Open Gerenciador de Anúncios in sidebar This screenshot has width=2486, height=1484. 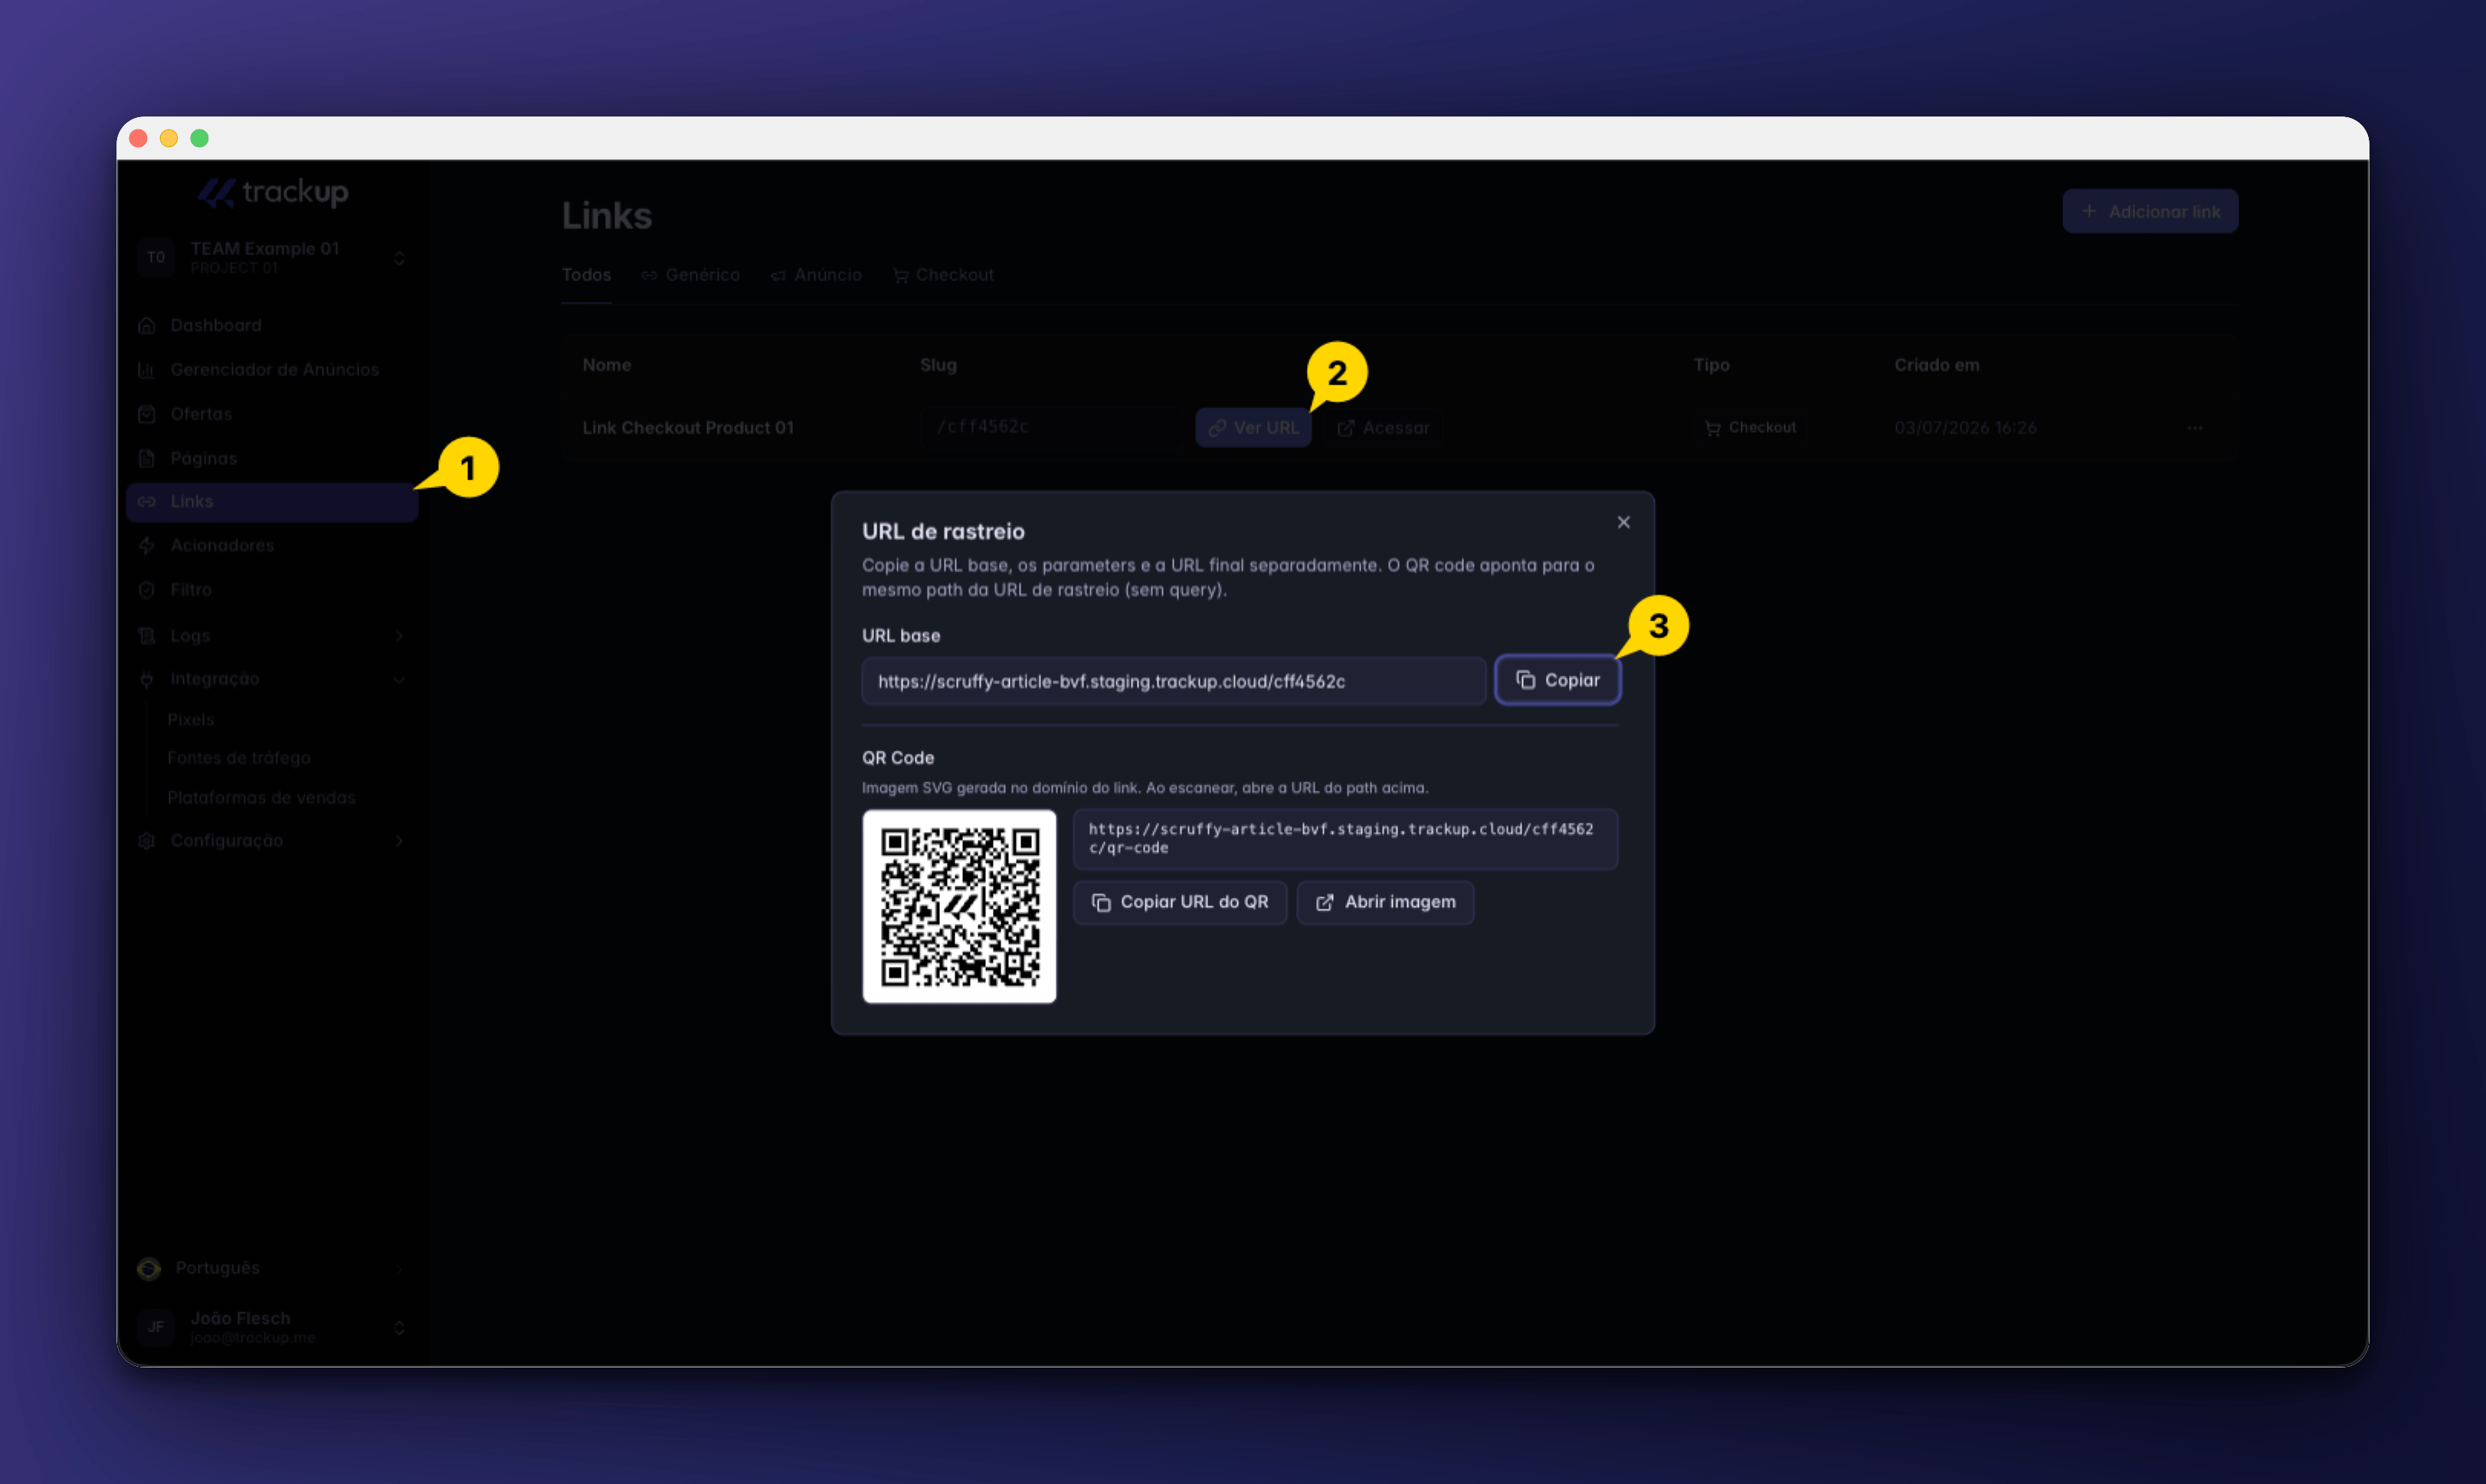coord(272,369)
